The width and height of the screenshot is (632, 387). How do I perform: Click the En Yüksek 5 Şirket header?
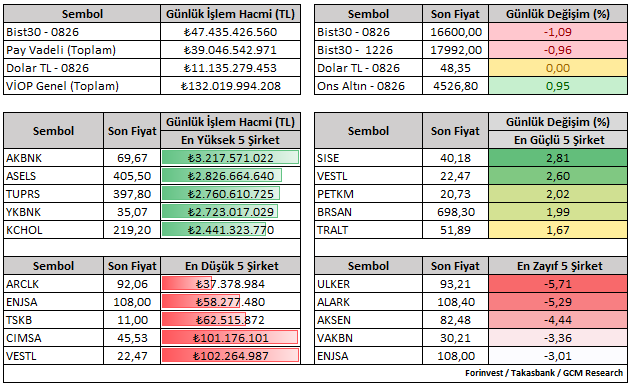pyautogui.click(x=231, y=140)
